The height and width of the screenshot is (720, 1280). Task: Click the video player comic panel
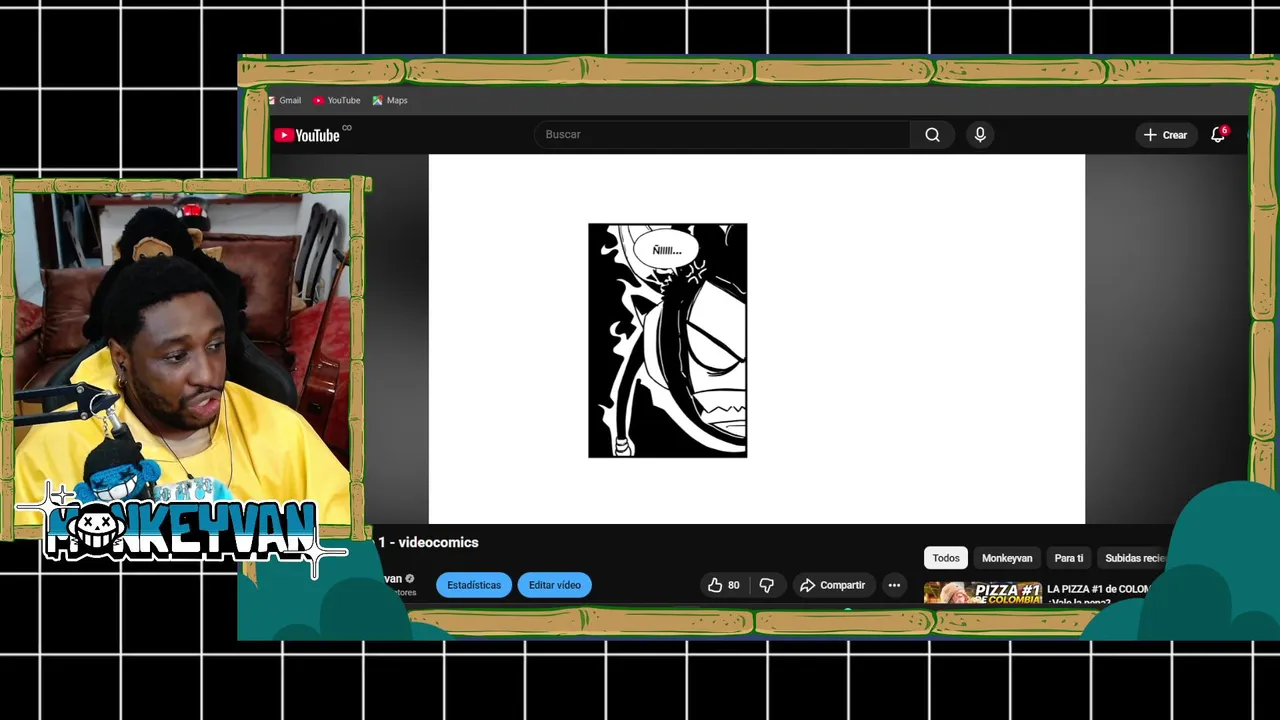(x=667, y=340)
